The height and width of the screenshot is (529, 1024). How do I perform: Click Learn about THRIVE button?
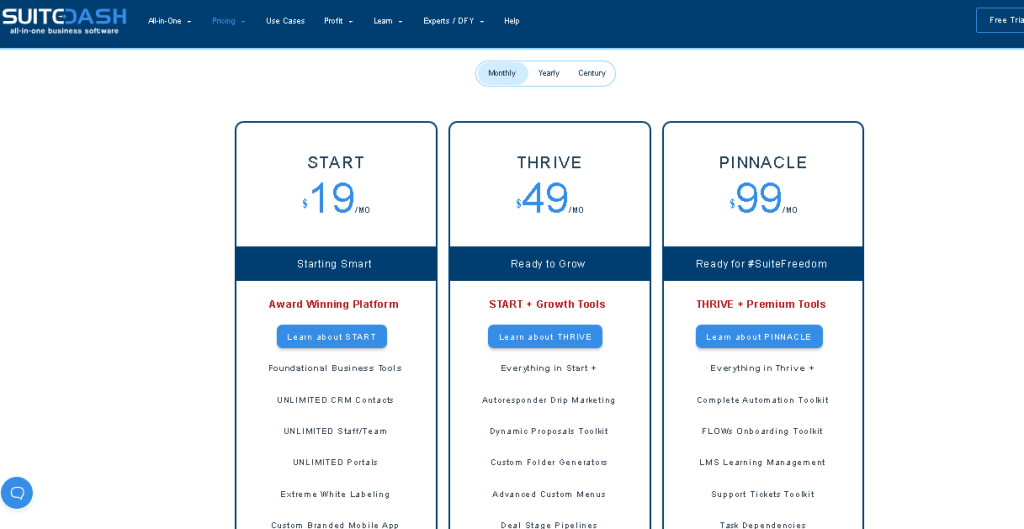545,337
